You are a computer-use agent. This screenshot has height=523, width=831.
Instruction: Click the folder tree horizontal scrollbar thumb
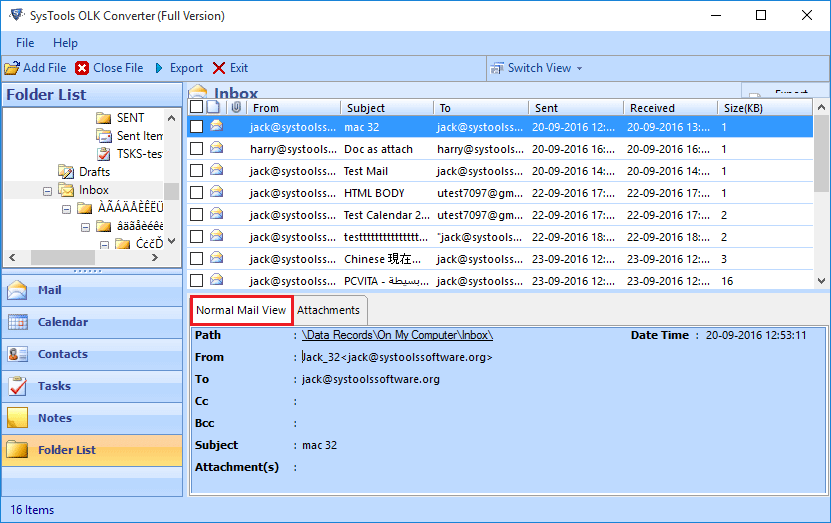tap(63, 258)
